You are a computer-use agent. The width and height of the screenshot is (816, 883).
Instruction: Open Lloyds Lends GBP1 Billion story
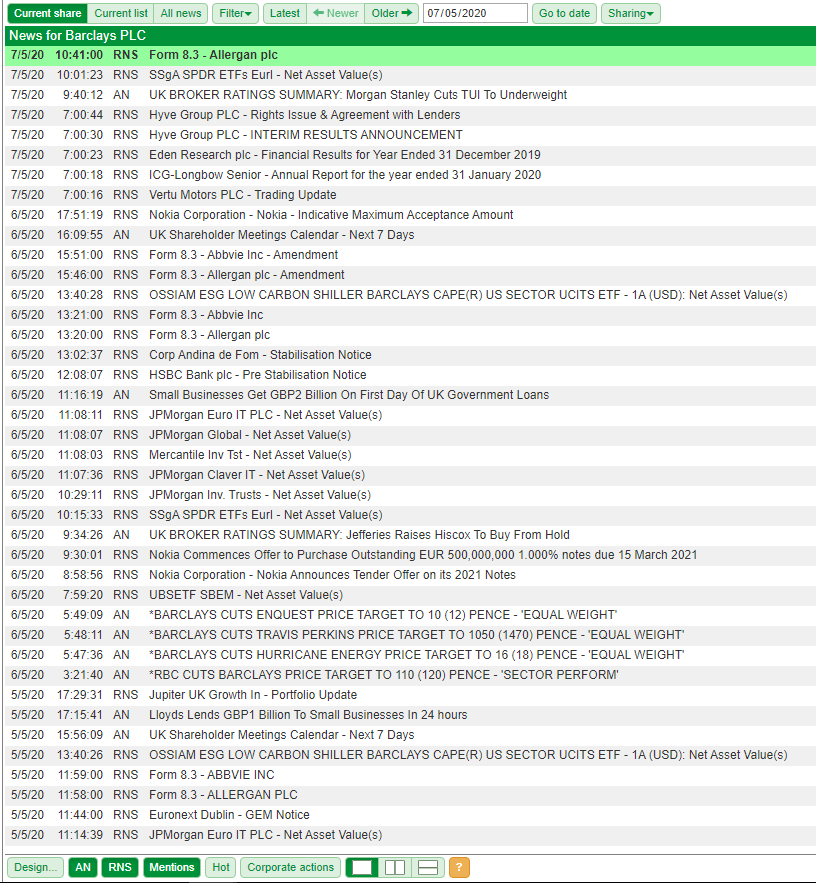click(410, 715)
